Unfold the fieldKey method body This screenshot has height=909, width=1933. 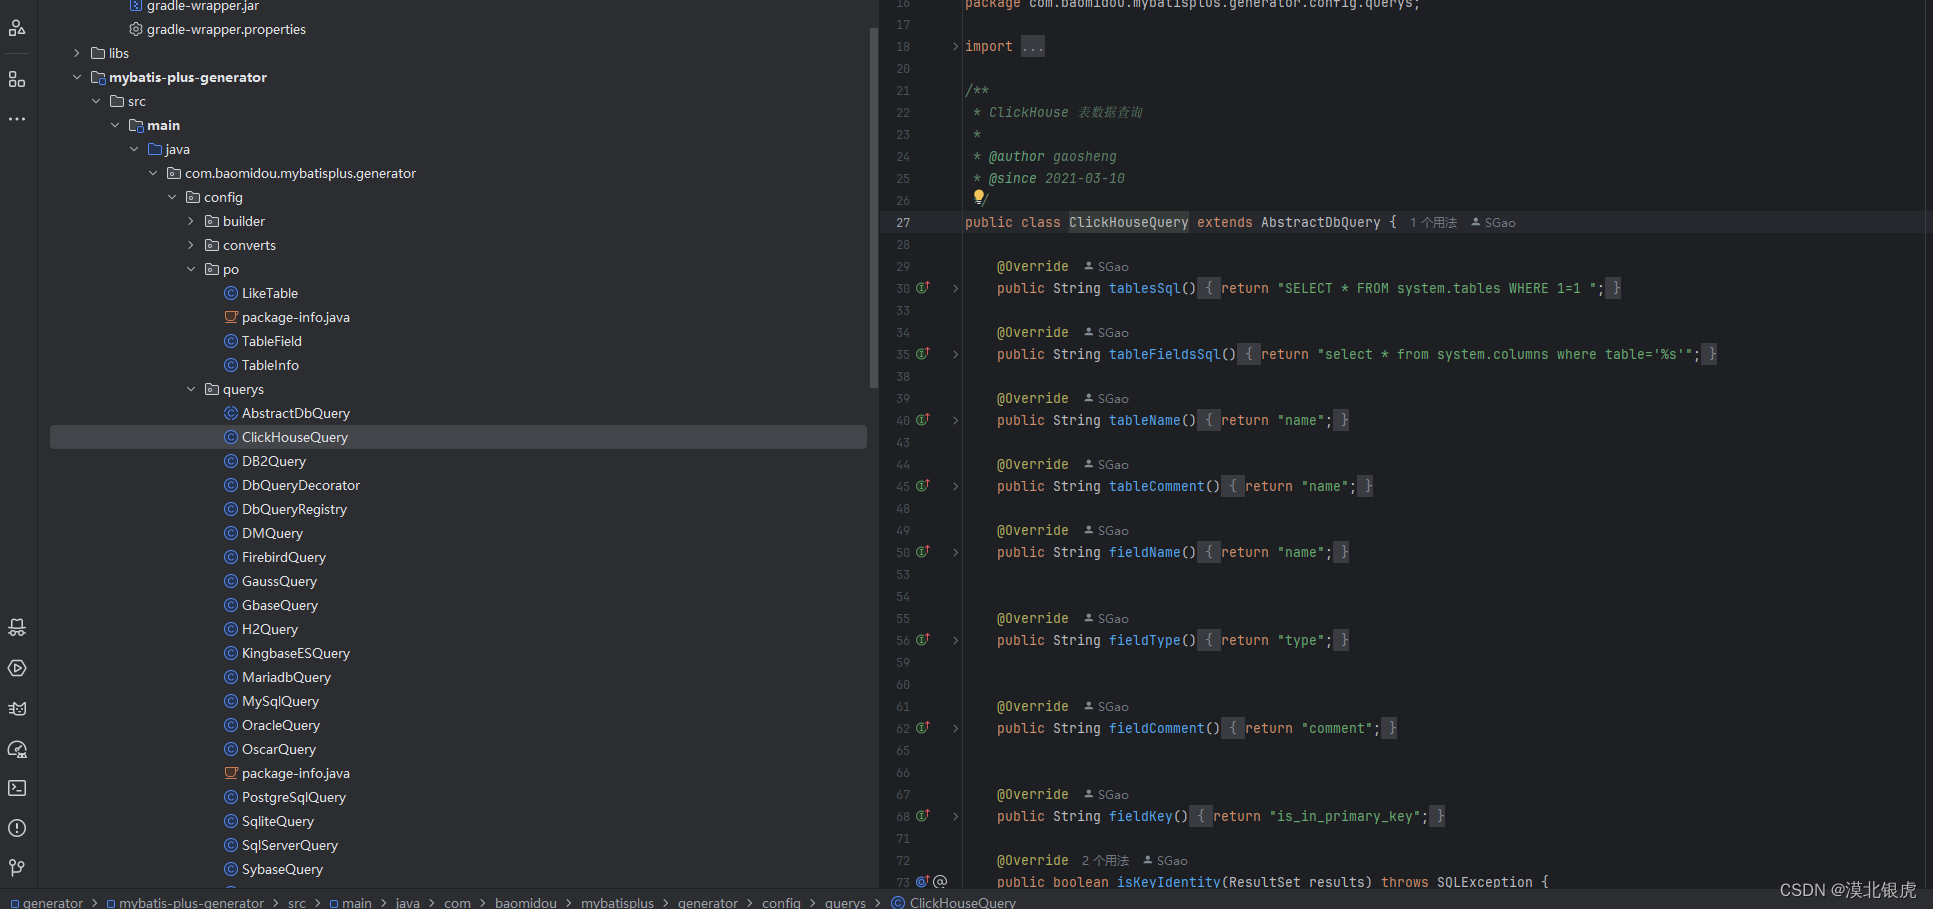click(x=955, y=816)
